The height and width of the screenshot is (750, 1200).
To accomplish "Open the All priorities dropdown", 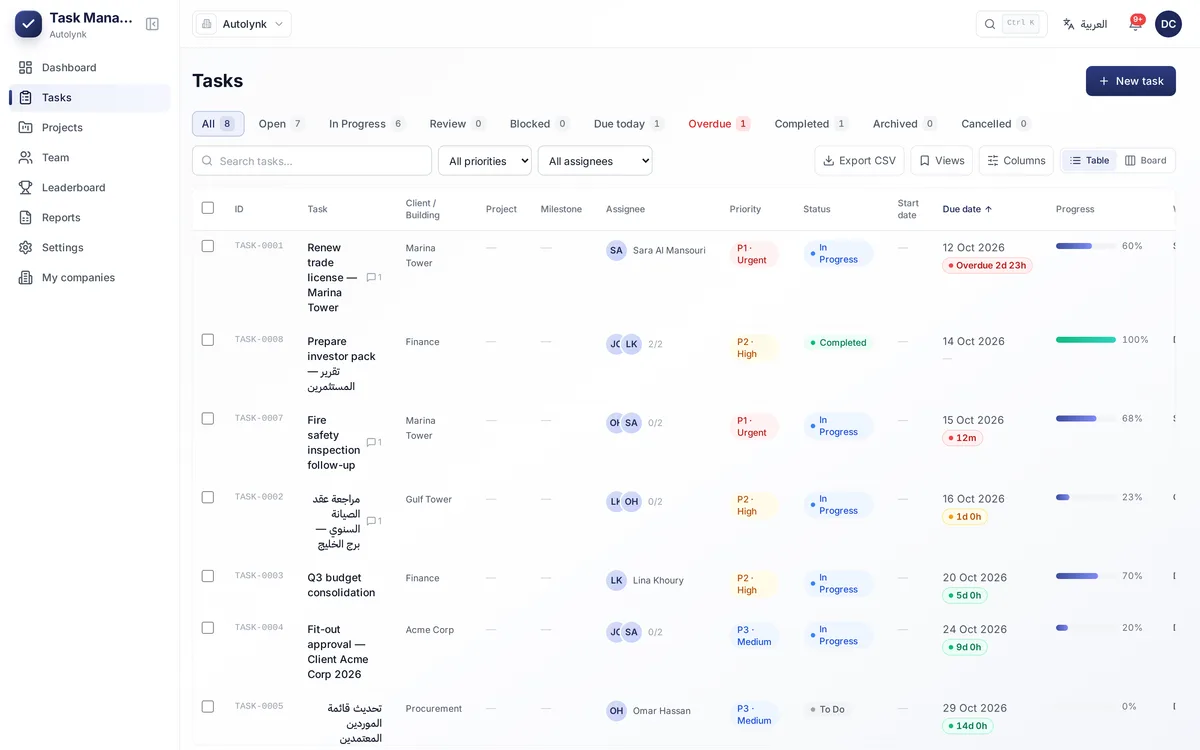I will (485, 161).
